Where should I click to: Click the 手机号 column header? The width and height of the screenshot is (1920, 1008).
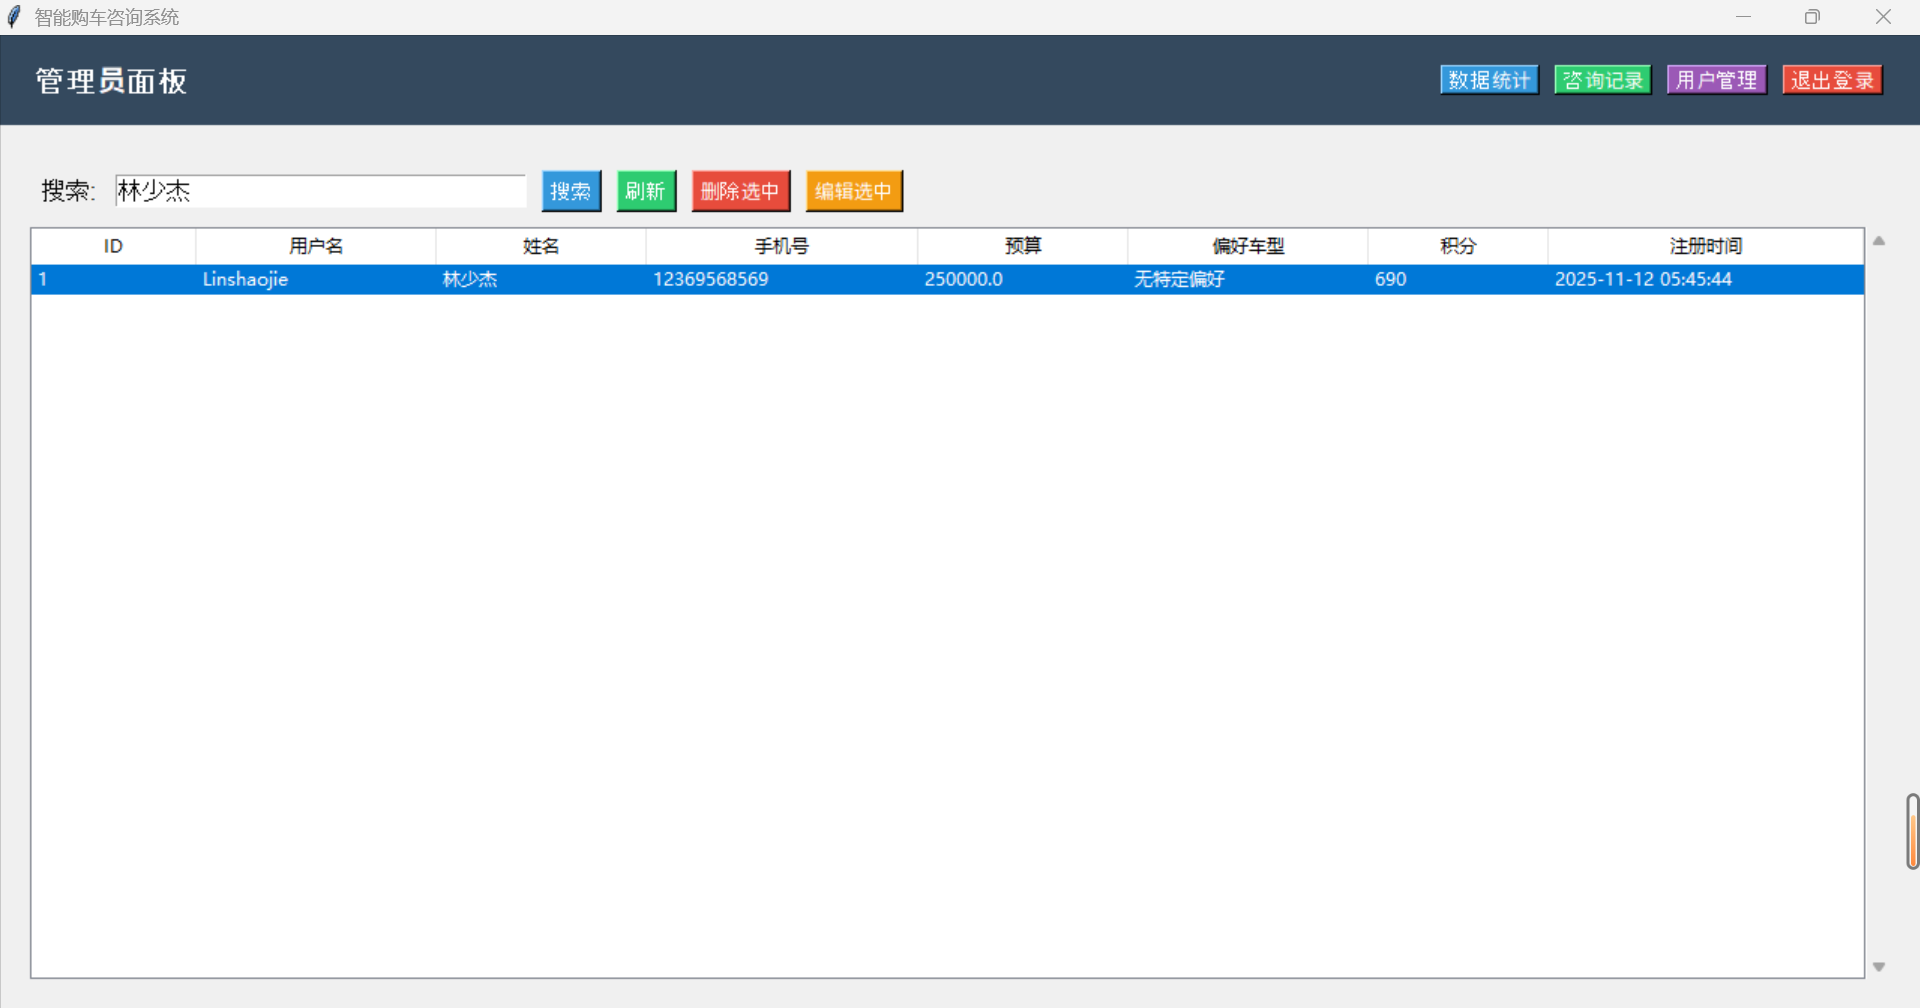click(782, 246)
